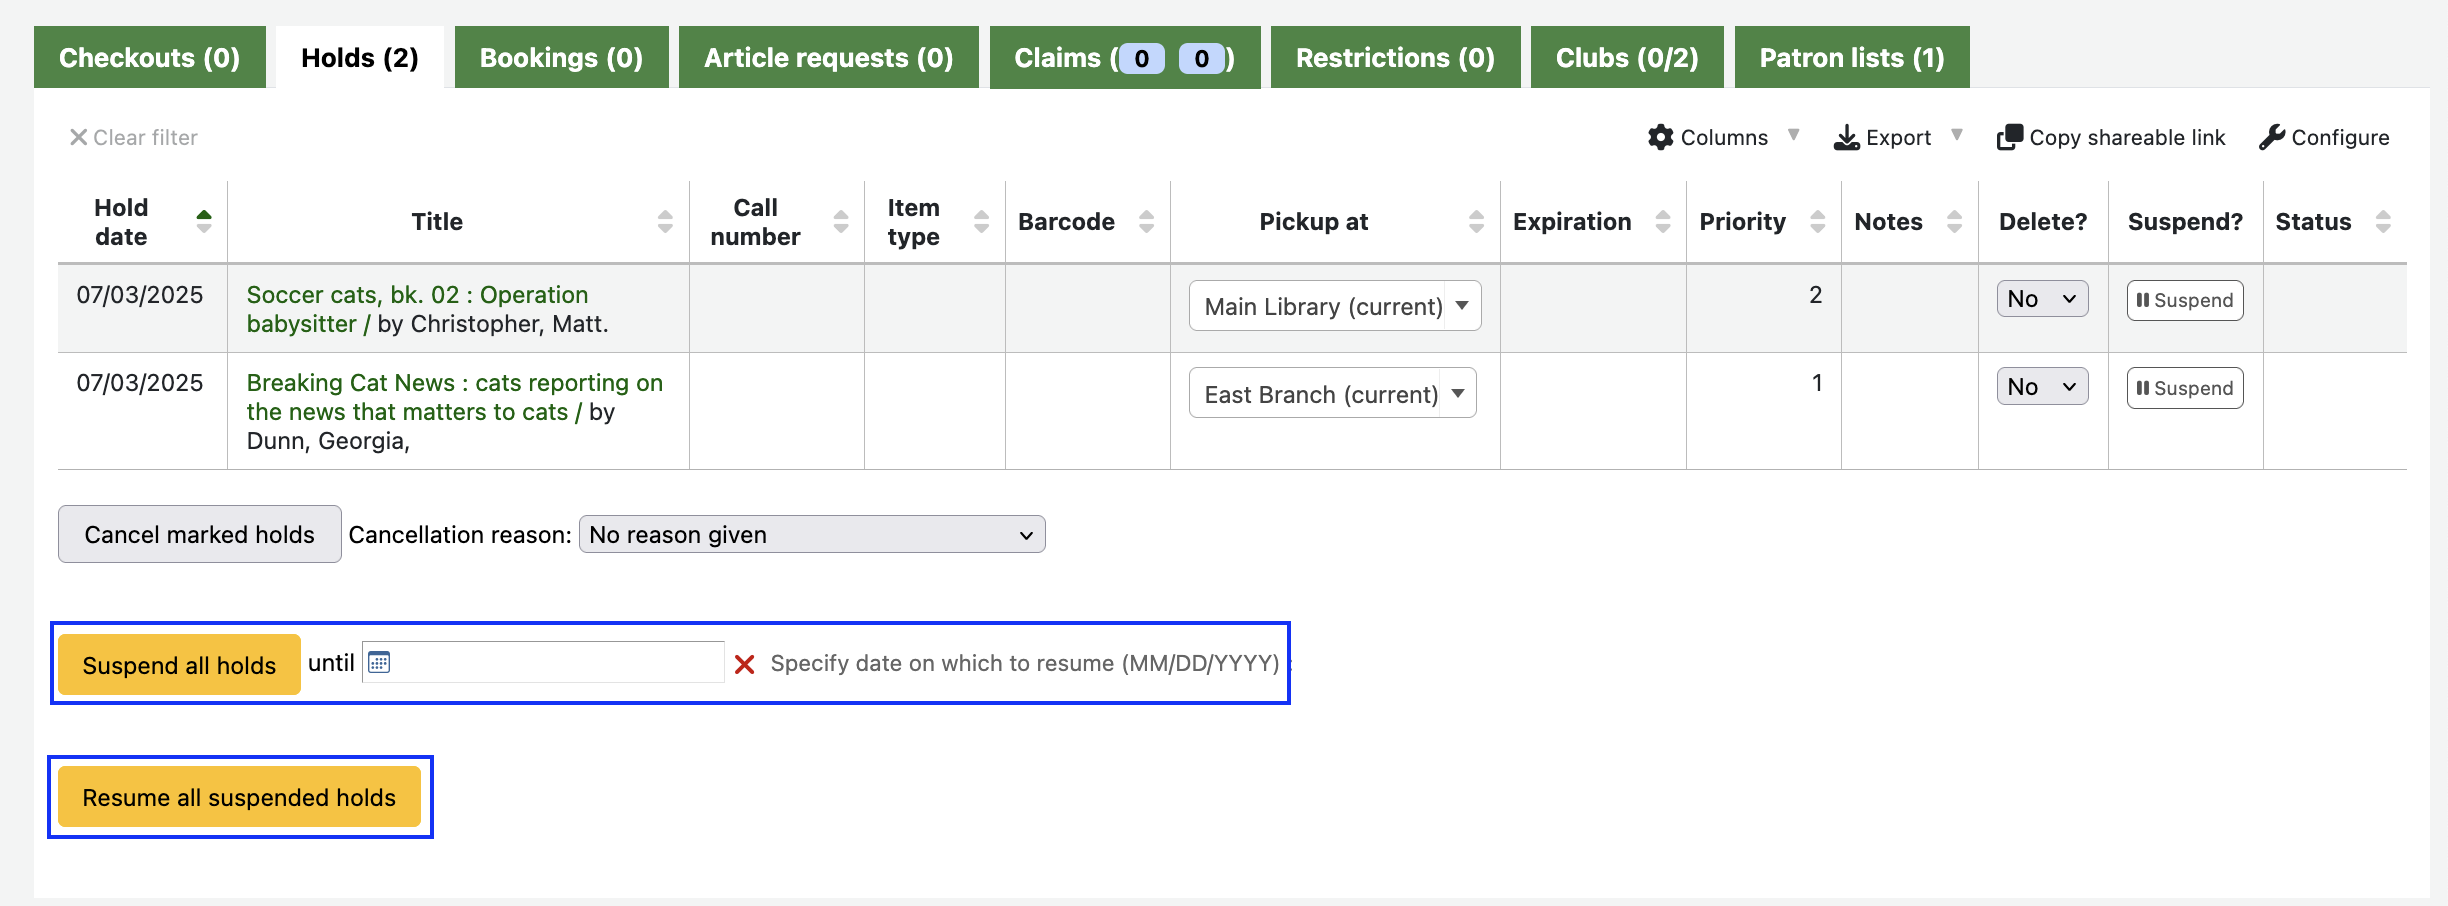Click the Columns gear icon
This screenshot has width=2448, height=906.
coord(1660,137)
